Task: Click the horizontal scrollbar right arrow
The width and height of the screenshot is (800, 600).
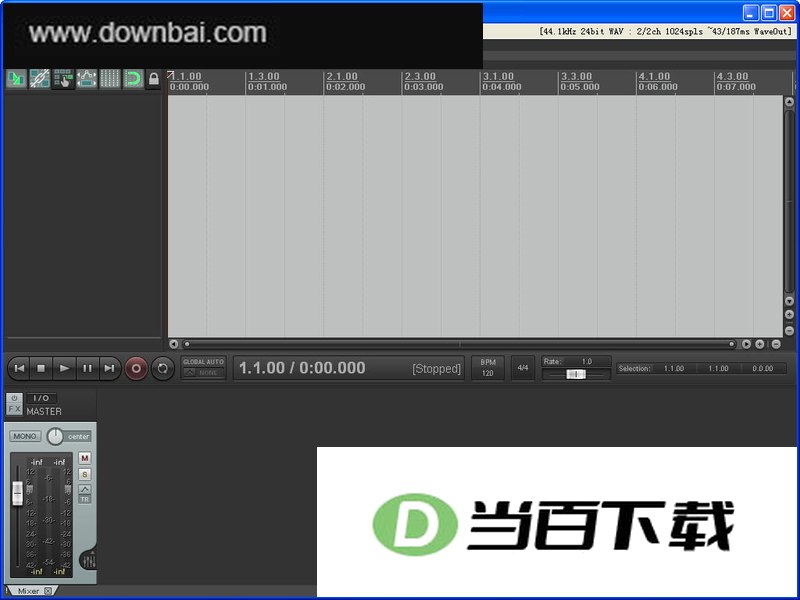Action: (x=746, y=344)
